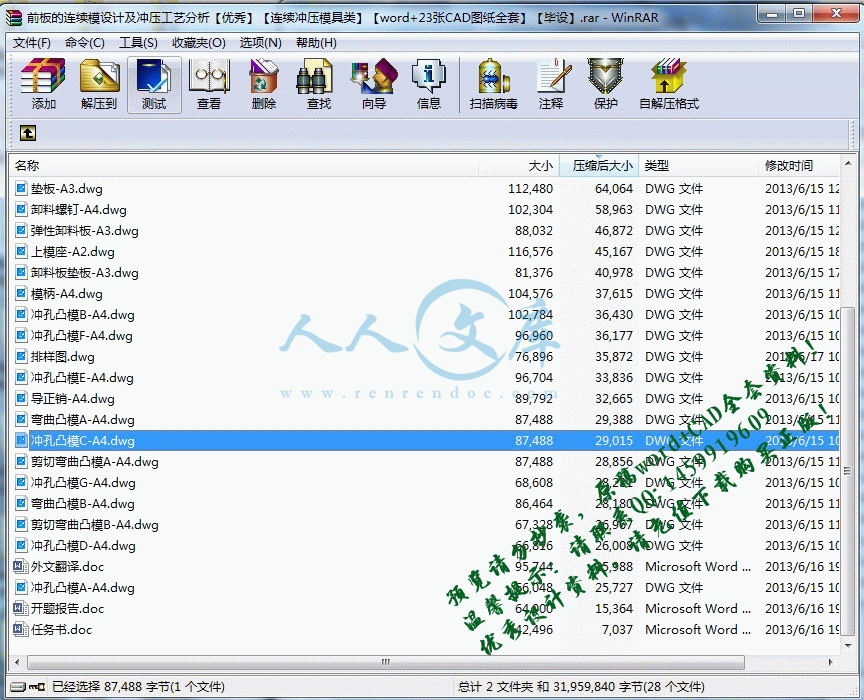Click the disk drive icon in status bar
Viewport: 864px width, 700px height.
pos(18,687)
